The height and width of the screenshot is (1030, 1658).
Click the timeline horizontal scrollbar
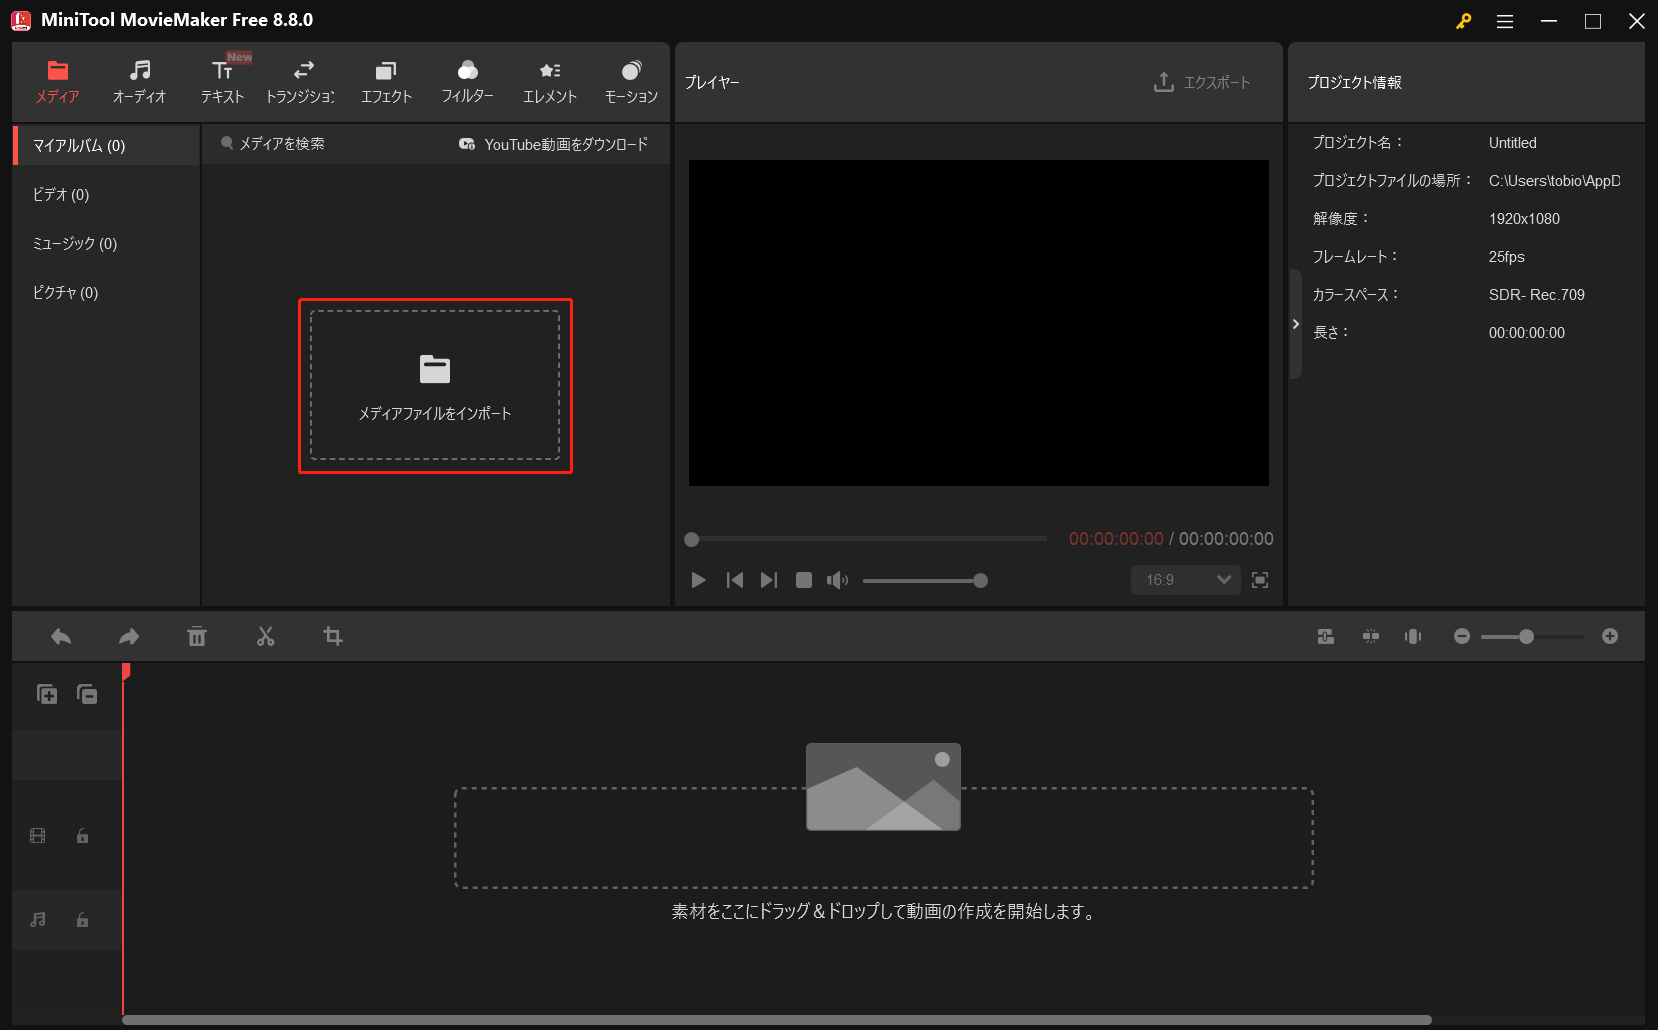point(777,1020)
